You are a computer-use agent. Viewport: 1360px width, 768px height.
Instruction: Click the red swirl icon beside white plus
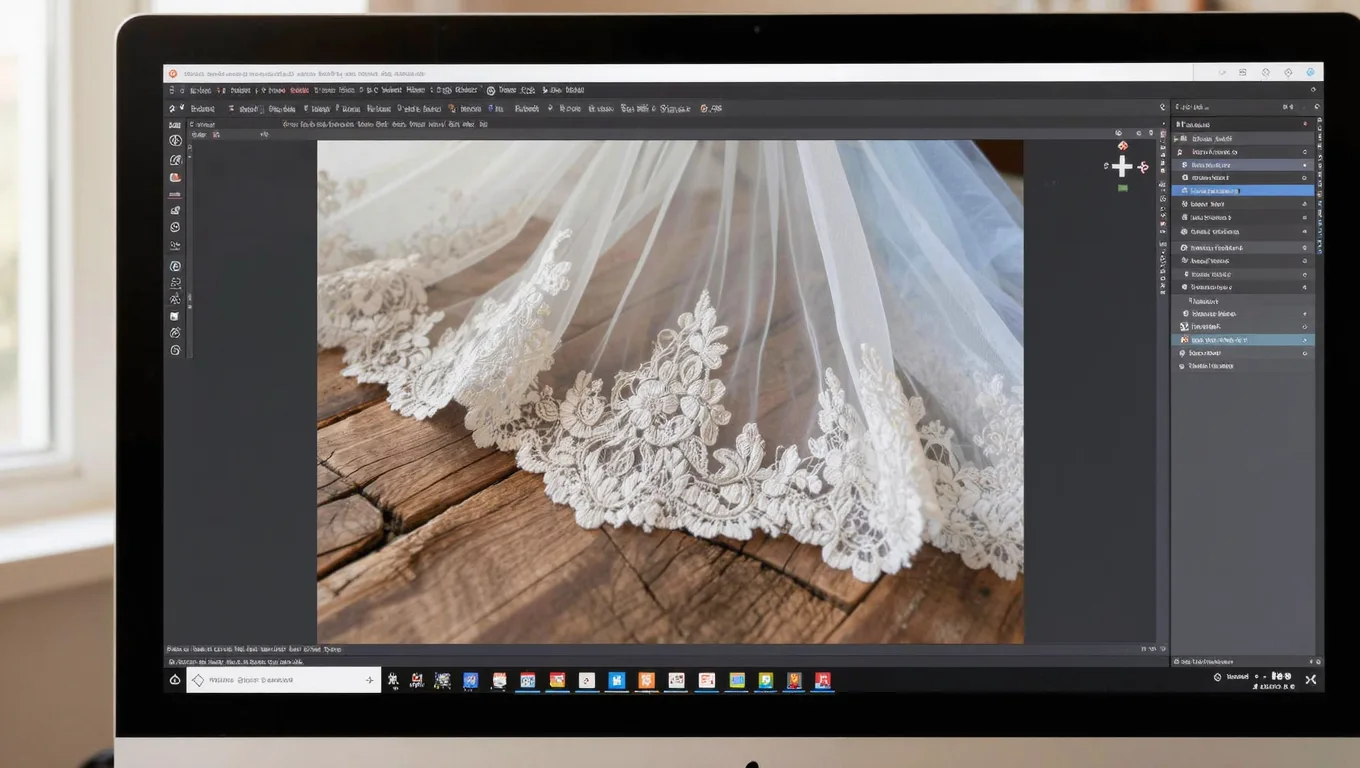pos(1143,167)
